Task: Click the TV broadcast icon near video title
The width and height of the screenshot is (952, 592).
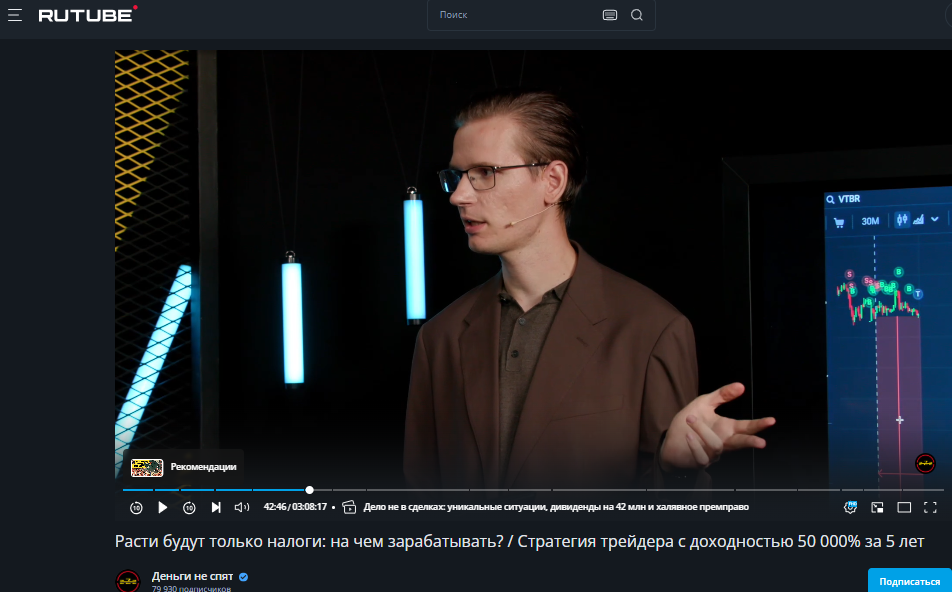Action: (347, 507)
